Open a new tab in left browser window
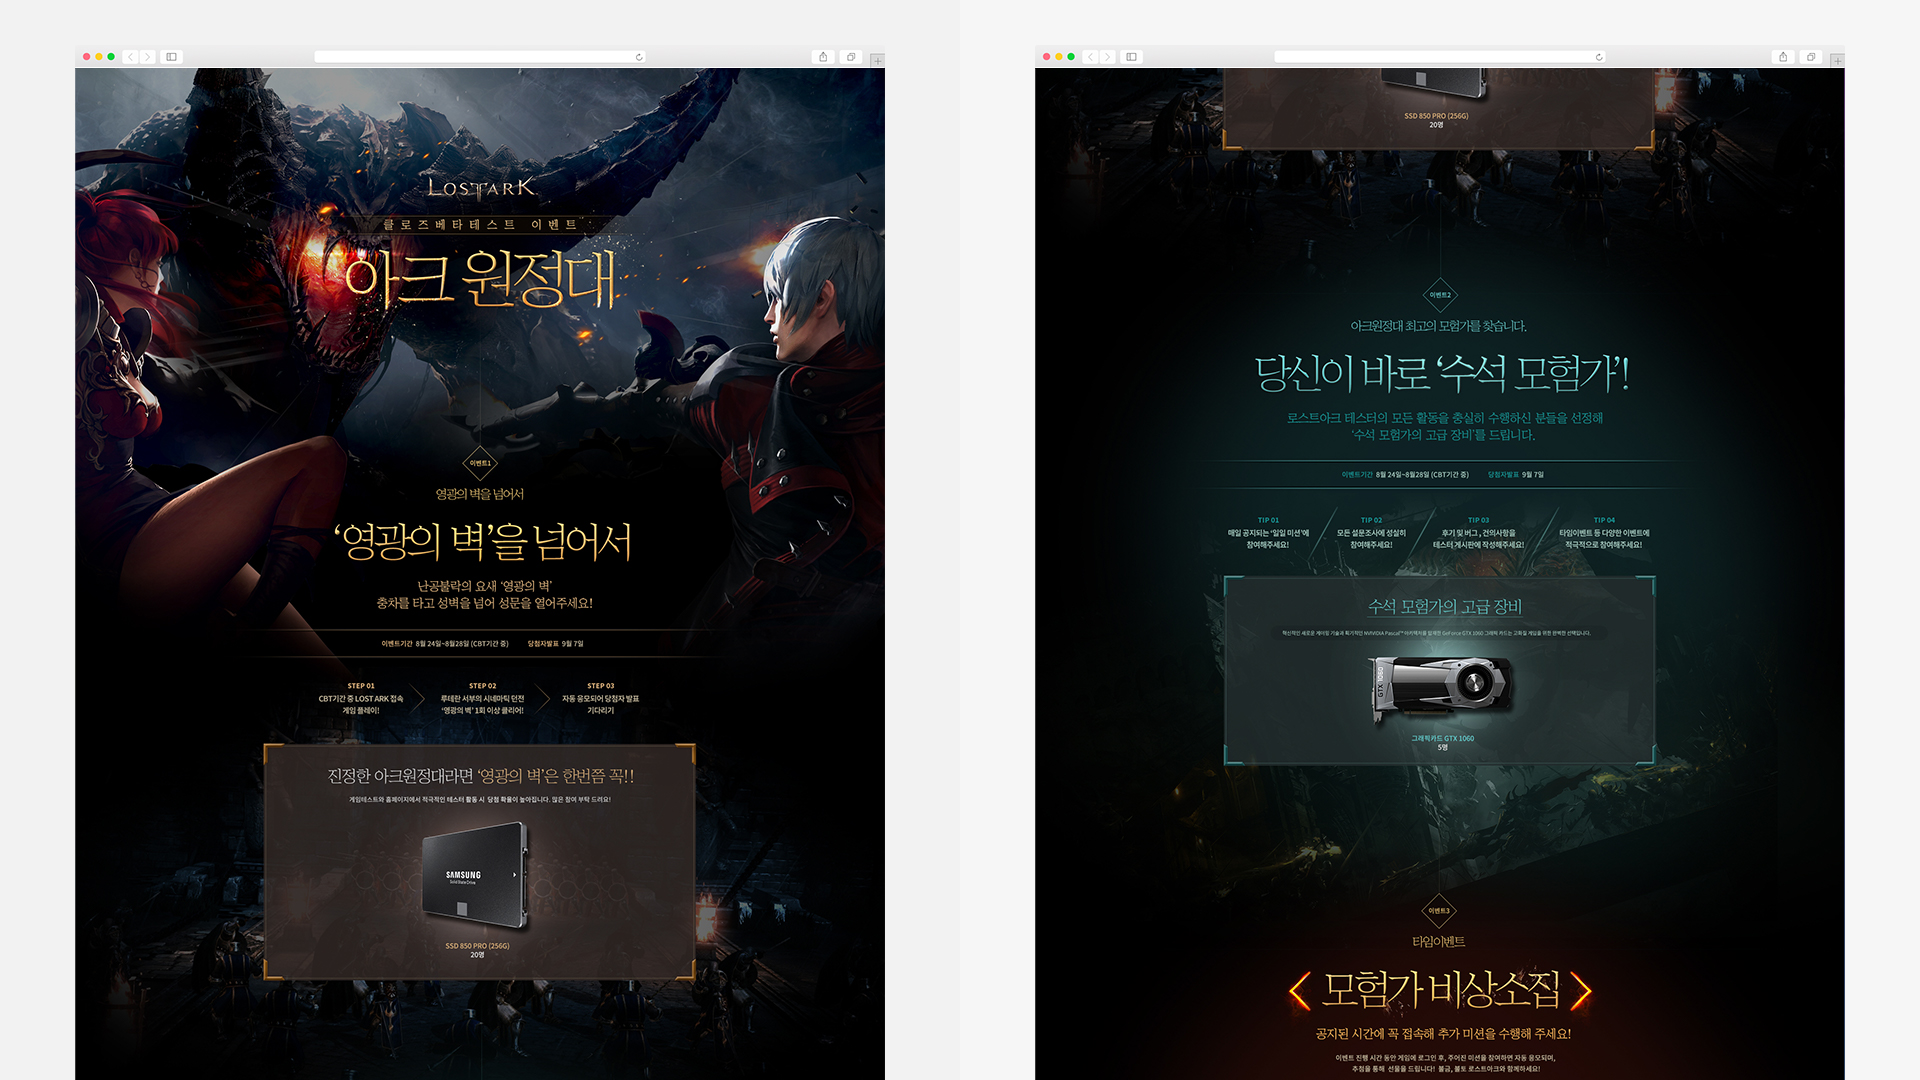The height and width of the screenshot is (1080, 1920). [x=877, y=61]
